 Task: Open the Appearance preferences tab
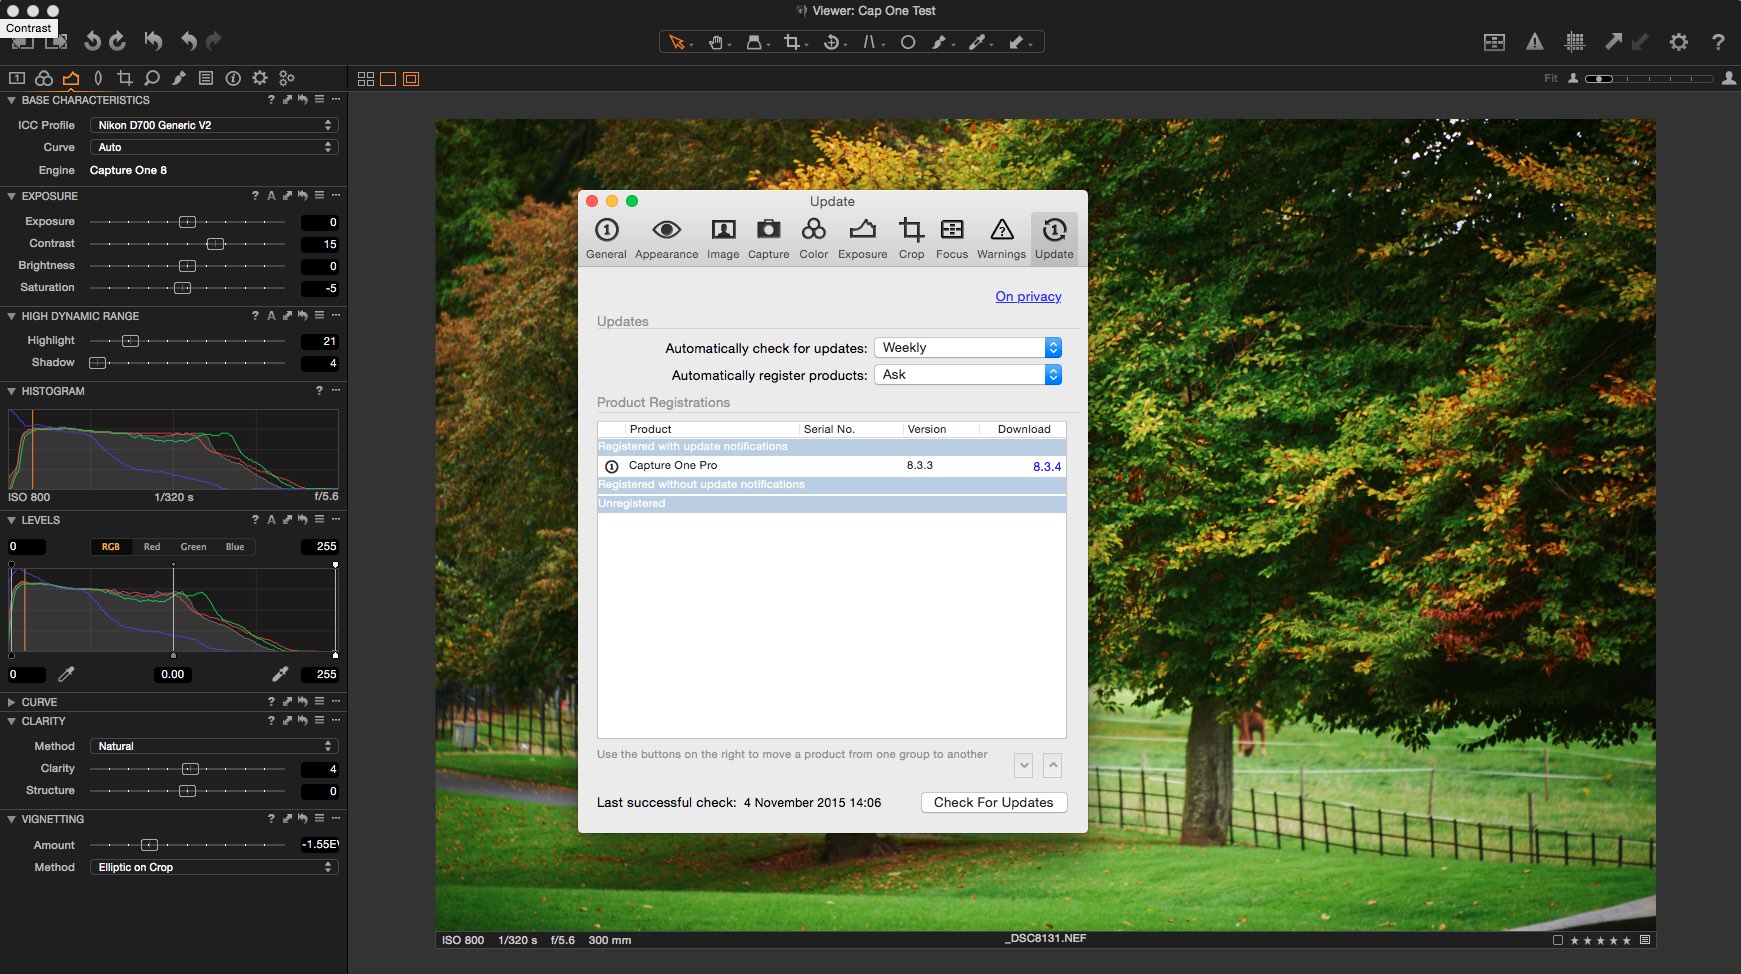pyautogui.click(x=666, y=238)
